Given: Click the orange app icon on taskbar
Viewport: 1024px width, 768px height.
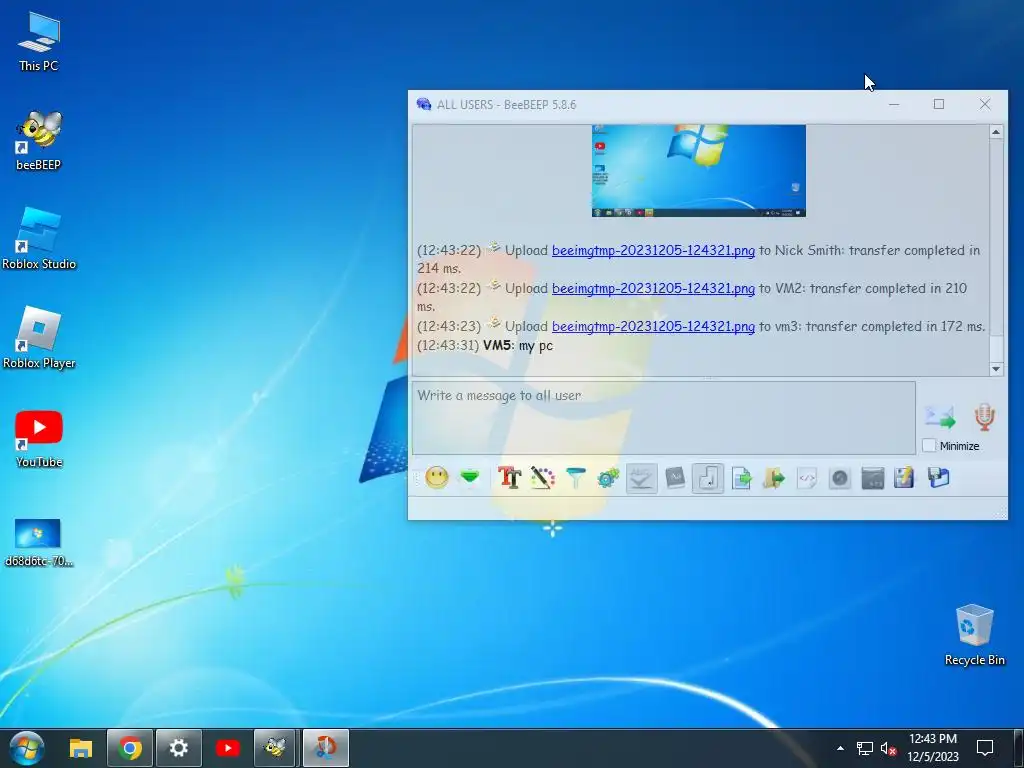Looking at the screenshot, I should tap(325, 748).
